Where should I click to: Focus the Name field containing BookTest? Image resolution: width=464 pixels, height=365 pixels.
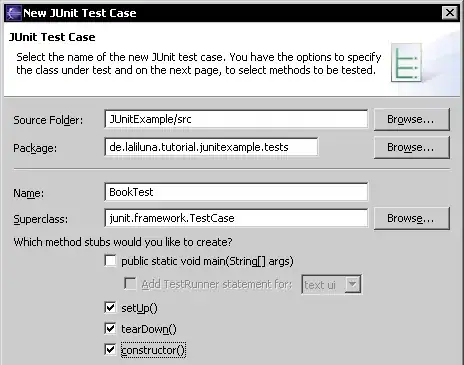click(236, 192)
